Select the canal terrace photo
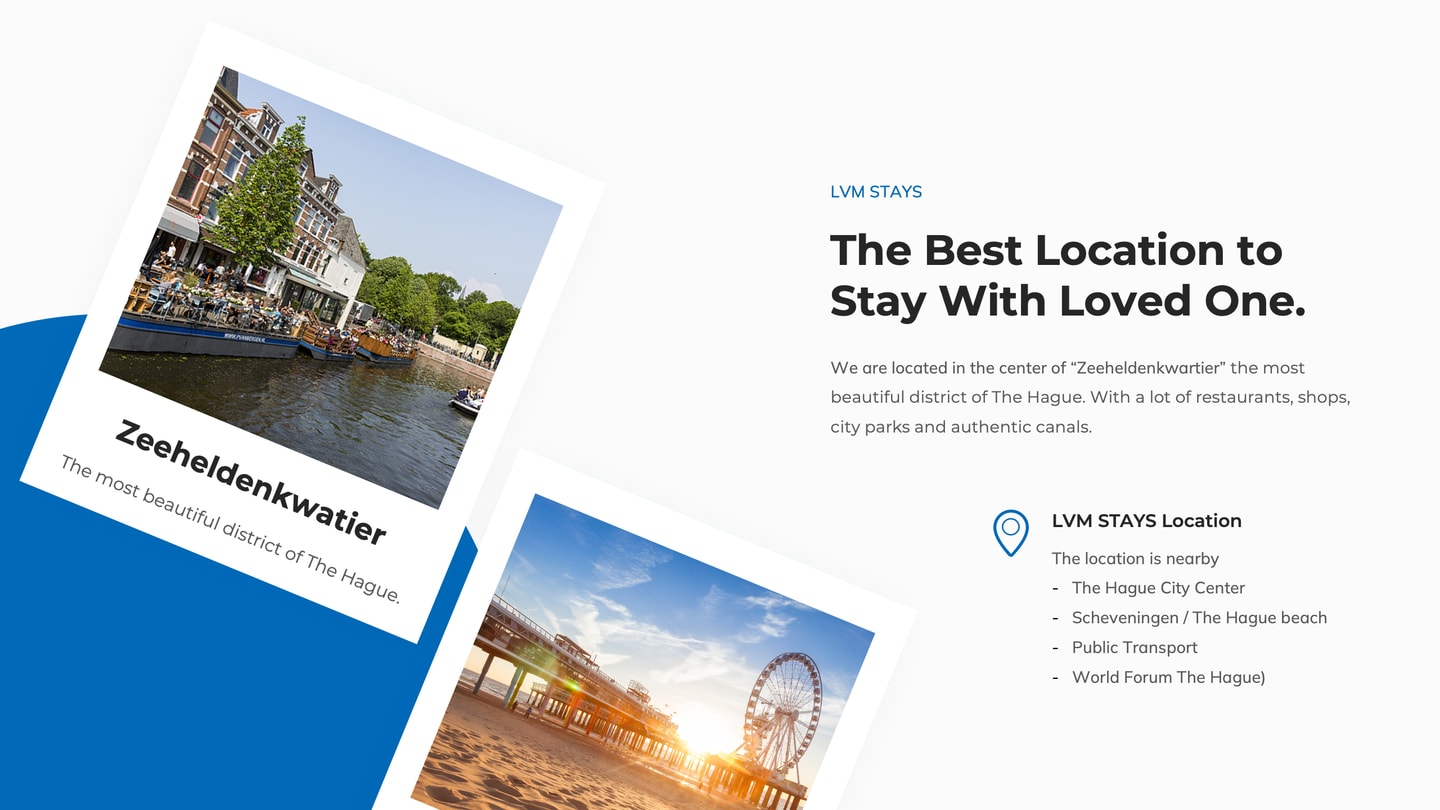1440x810 pixels. click(331, 287)
